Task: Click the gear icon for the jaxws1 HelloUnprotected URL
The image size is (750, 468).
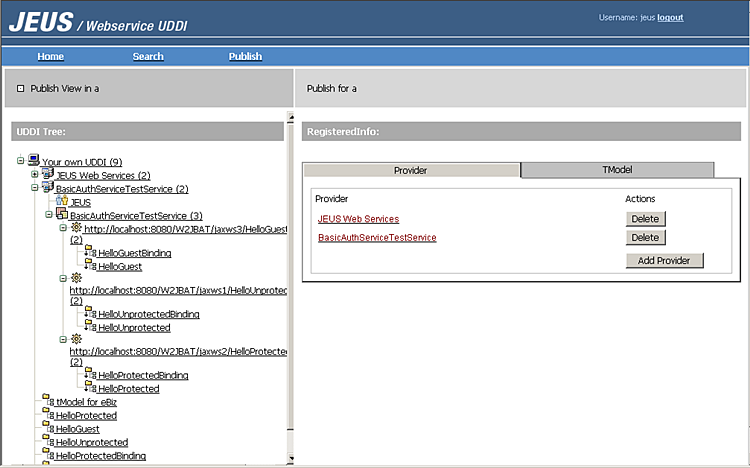Action: [x=76, y=278]
